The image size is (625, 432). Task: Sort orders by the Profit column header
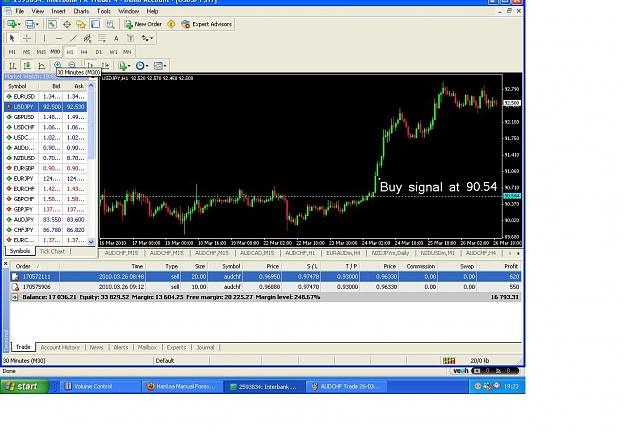coord(499,266)
